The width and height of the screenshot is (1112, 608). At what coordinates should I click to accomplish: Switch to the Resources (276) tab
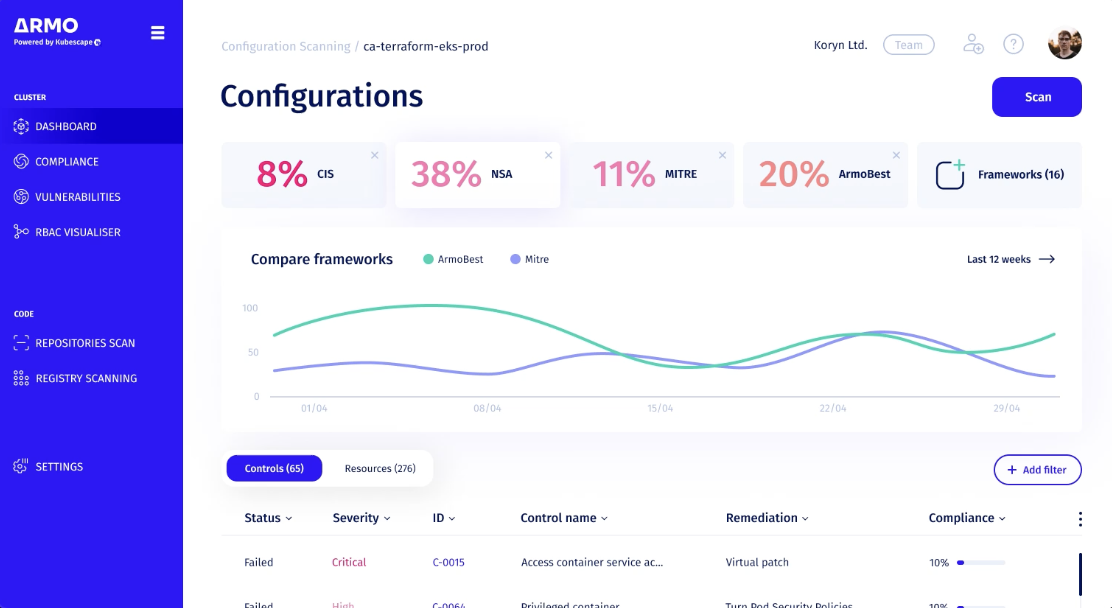(380, 468)
